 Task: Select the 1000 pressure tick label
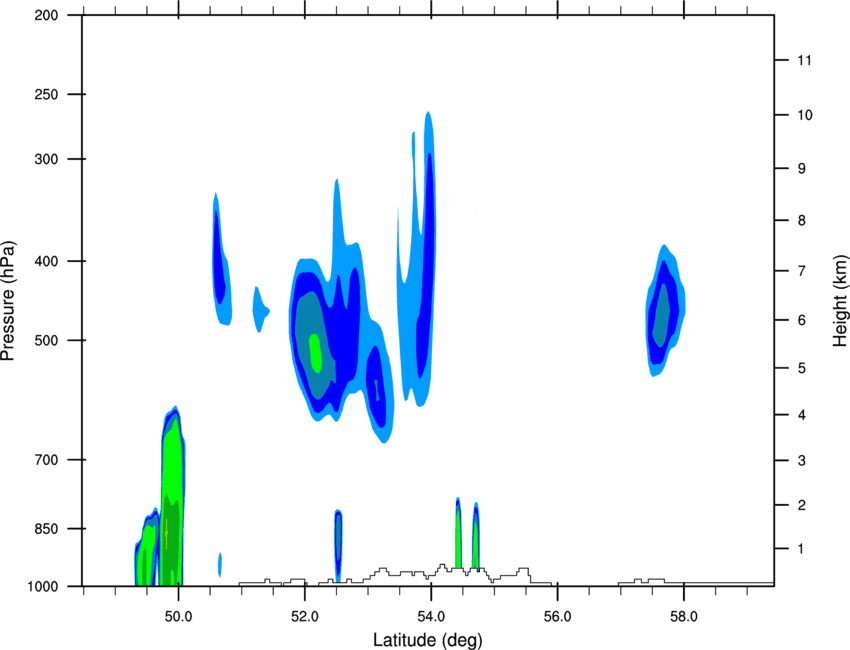click(x=42, y=587)
